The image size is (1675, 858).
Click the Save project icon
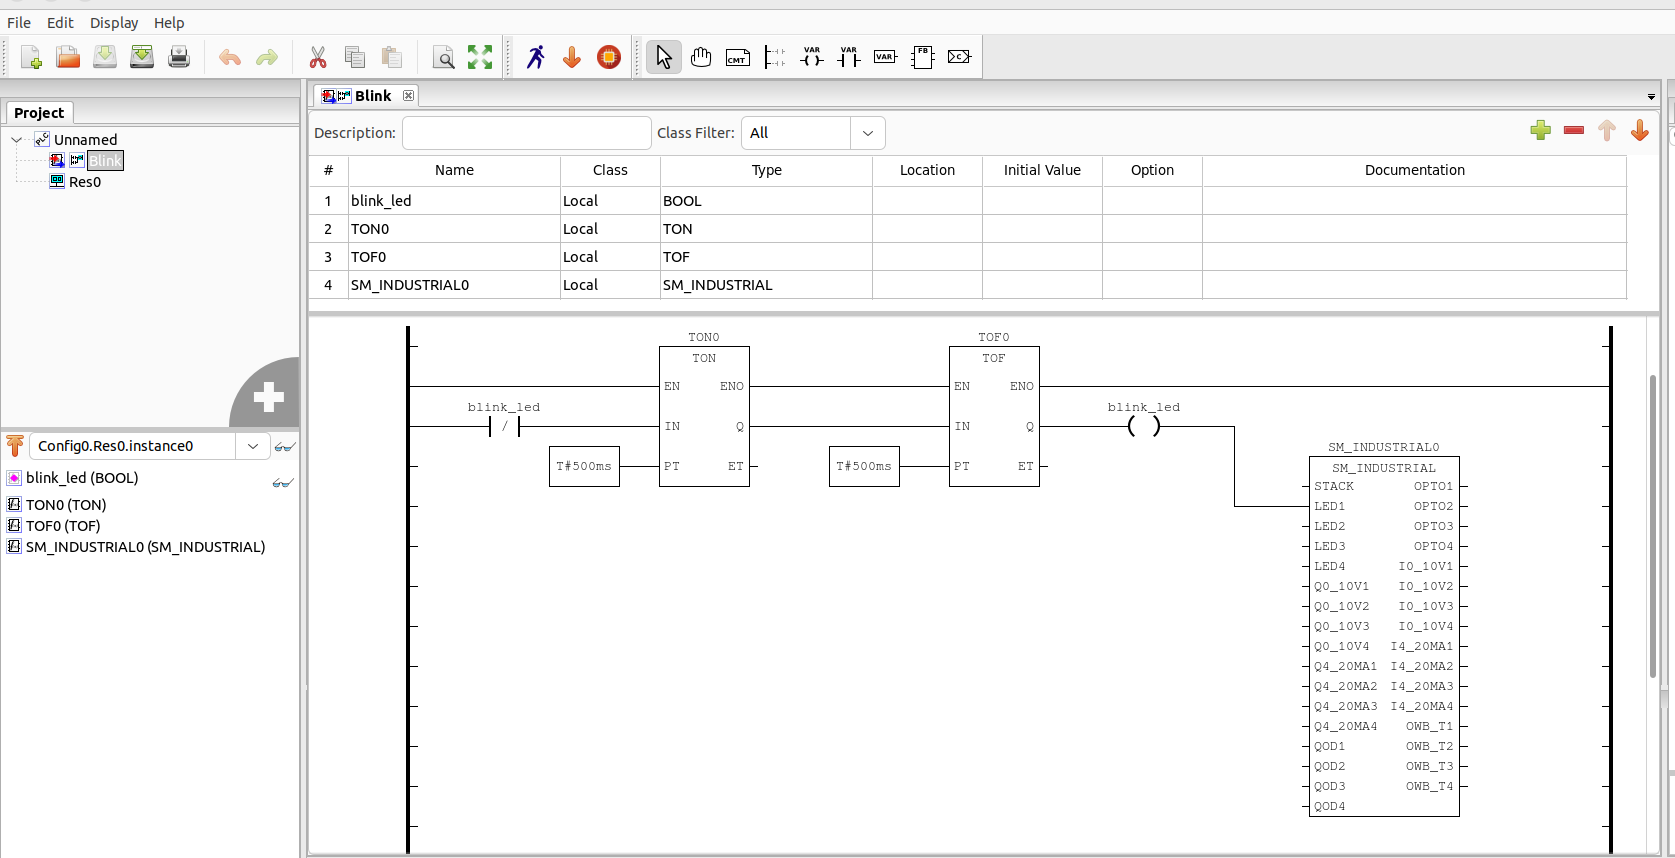tap(105, 57)
